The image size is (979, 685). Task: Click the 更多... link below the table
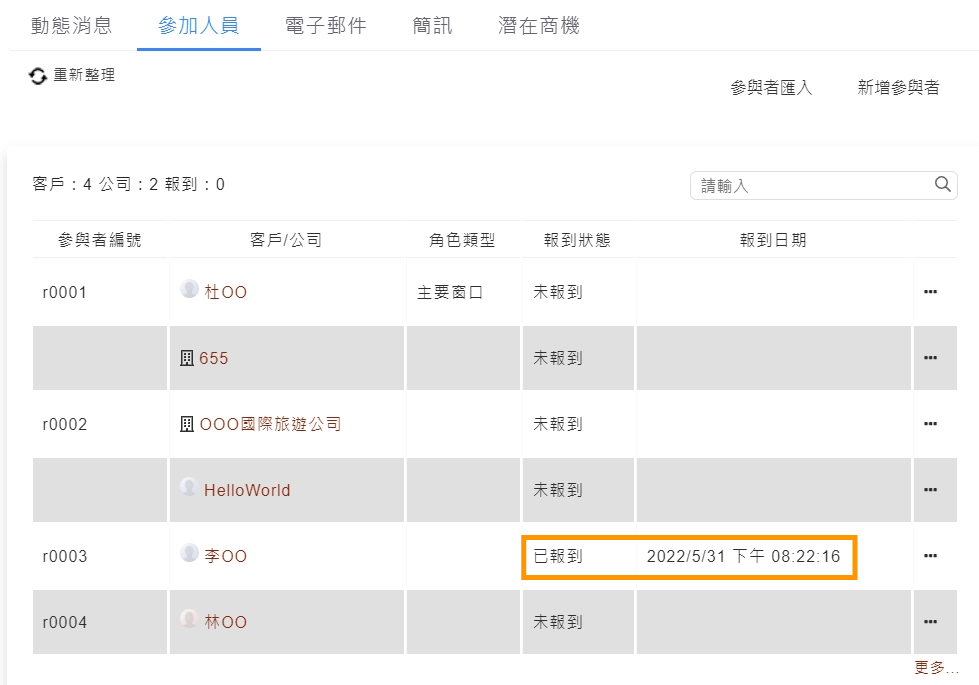pyautogui.click(x=935, y=668)
